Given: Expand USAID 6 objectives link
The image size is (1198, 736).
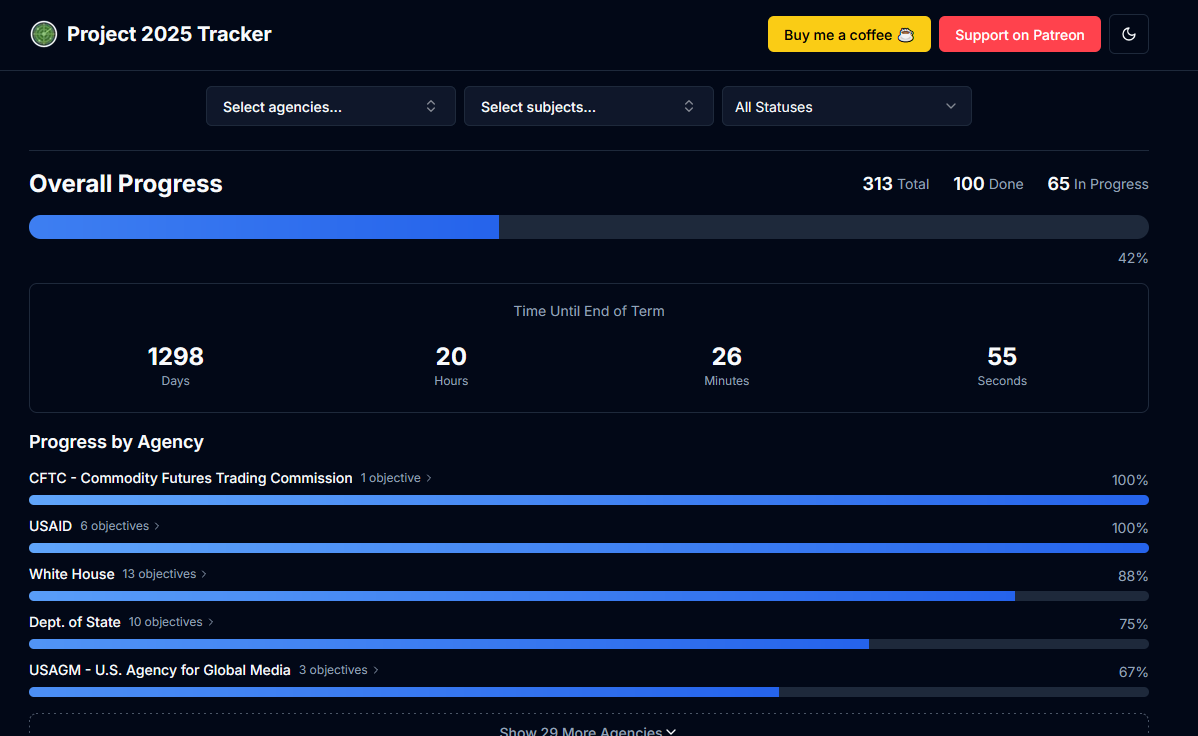Looking at the screenshot, I should point(120,526).
